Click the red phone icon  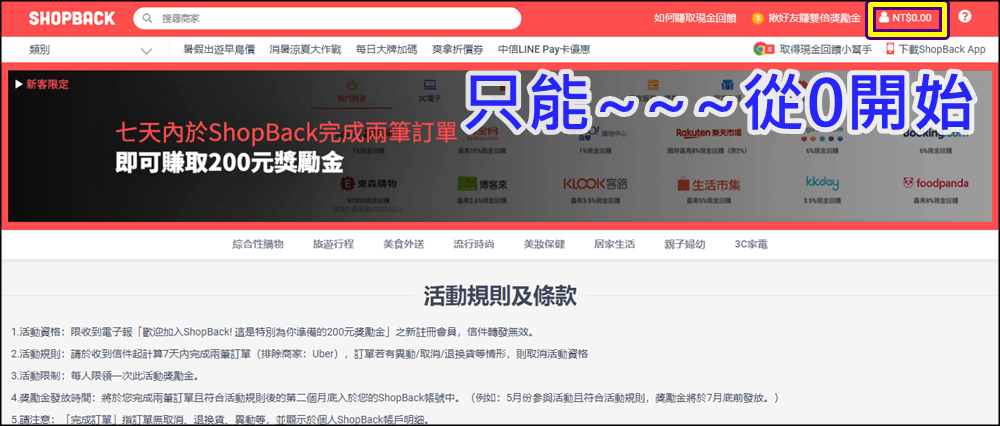point(890,49)
